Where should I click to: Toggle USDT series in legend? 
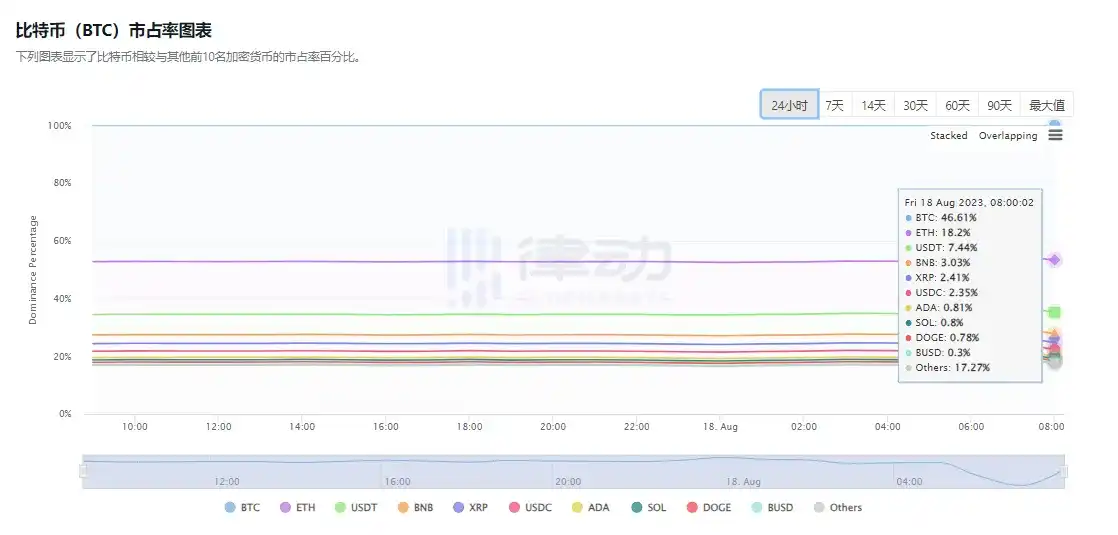click(x=356, y=508)
